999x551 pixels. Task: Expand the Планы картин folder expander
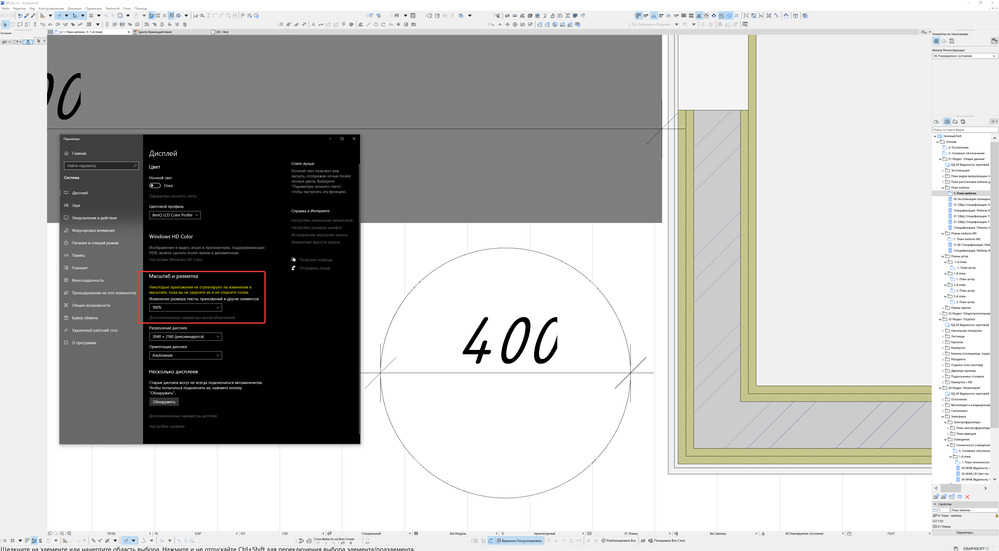point(943,308)
